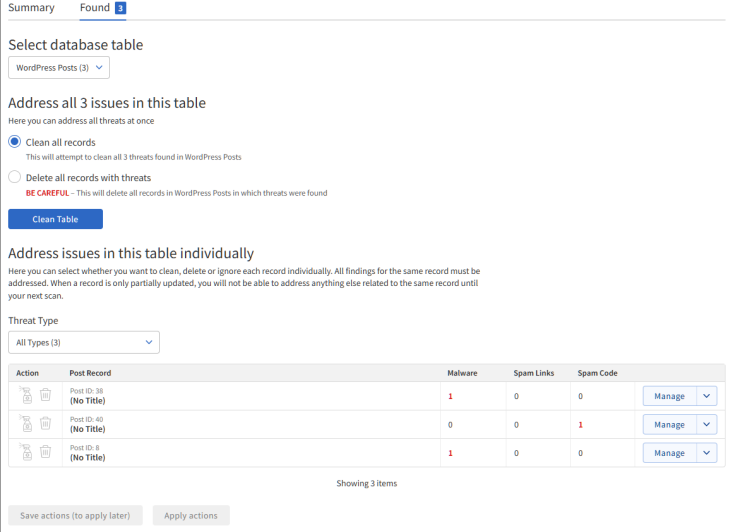The image size is (732, 532).
Task: Click 'Save actions (to apply later)' button
Action: click(75, 515)
